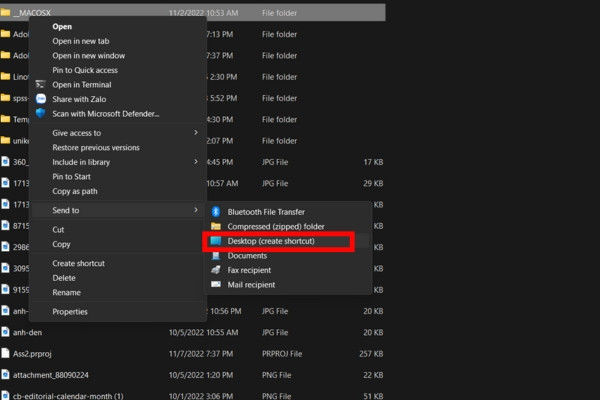Select the 360_ JPG file icon
600x400 pixels.
click(5, 162)
